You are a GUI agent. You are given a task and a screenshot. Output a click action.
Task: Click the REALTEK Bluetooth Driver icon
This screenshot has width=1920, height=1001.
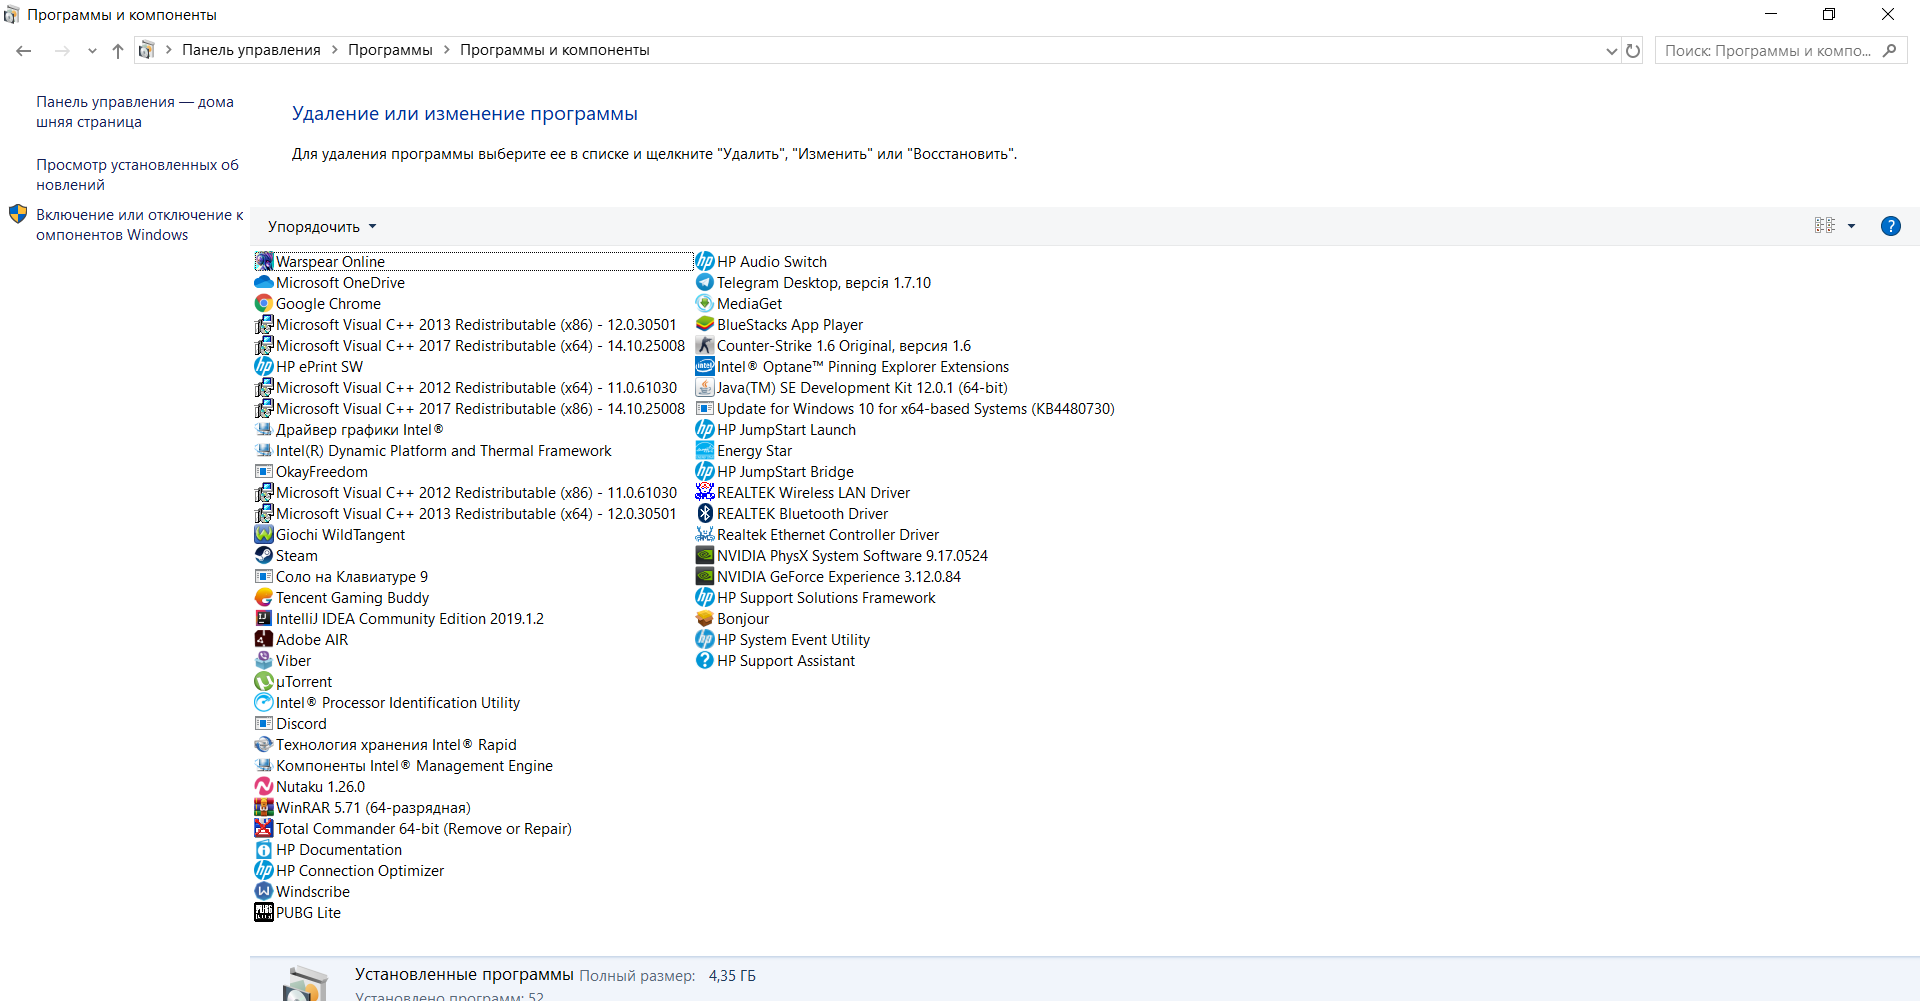705,513
